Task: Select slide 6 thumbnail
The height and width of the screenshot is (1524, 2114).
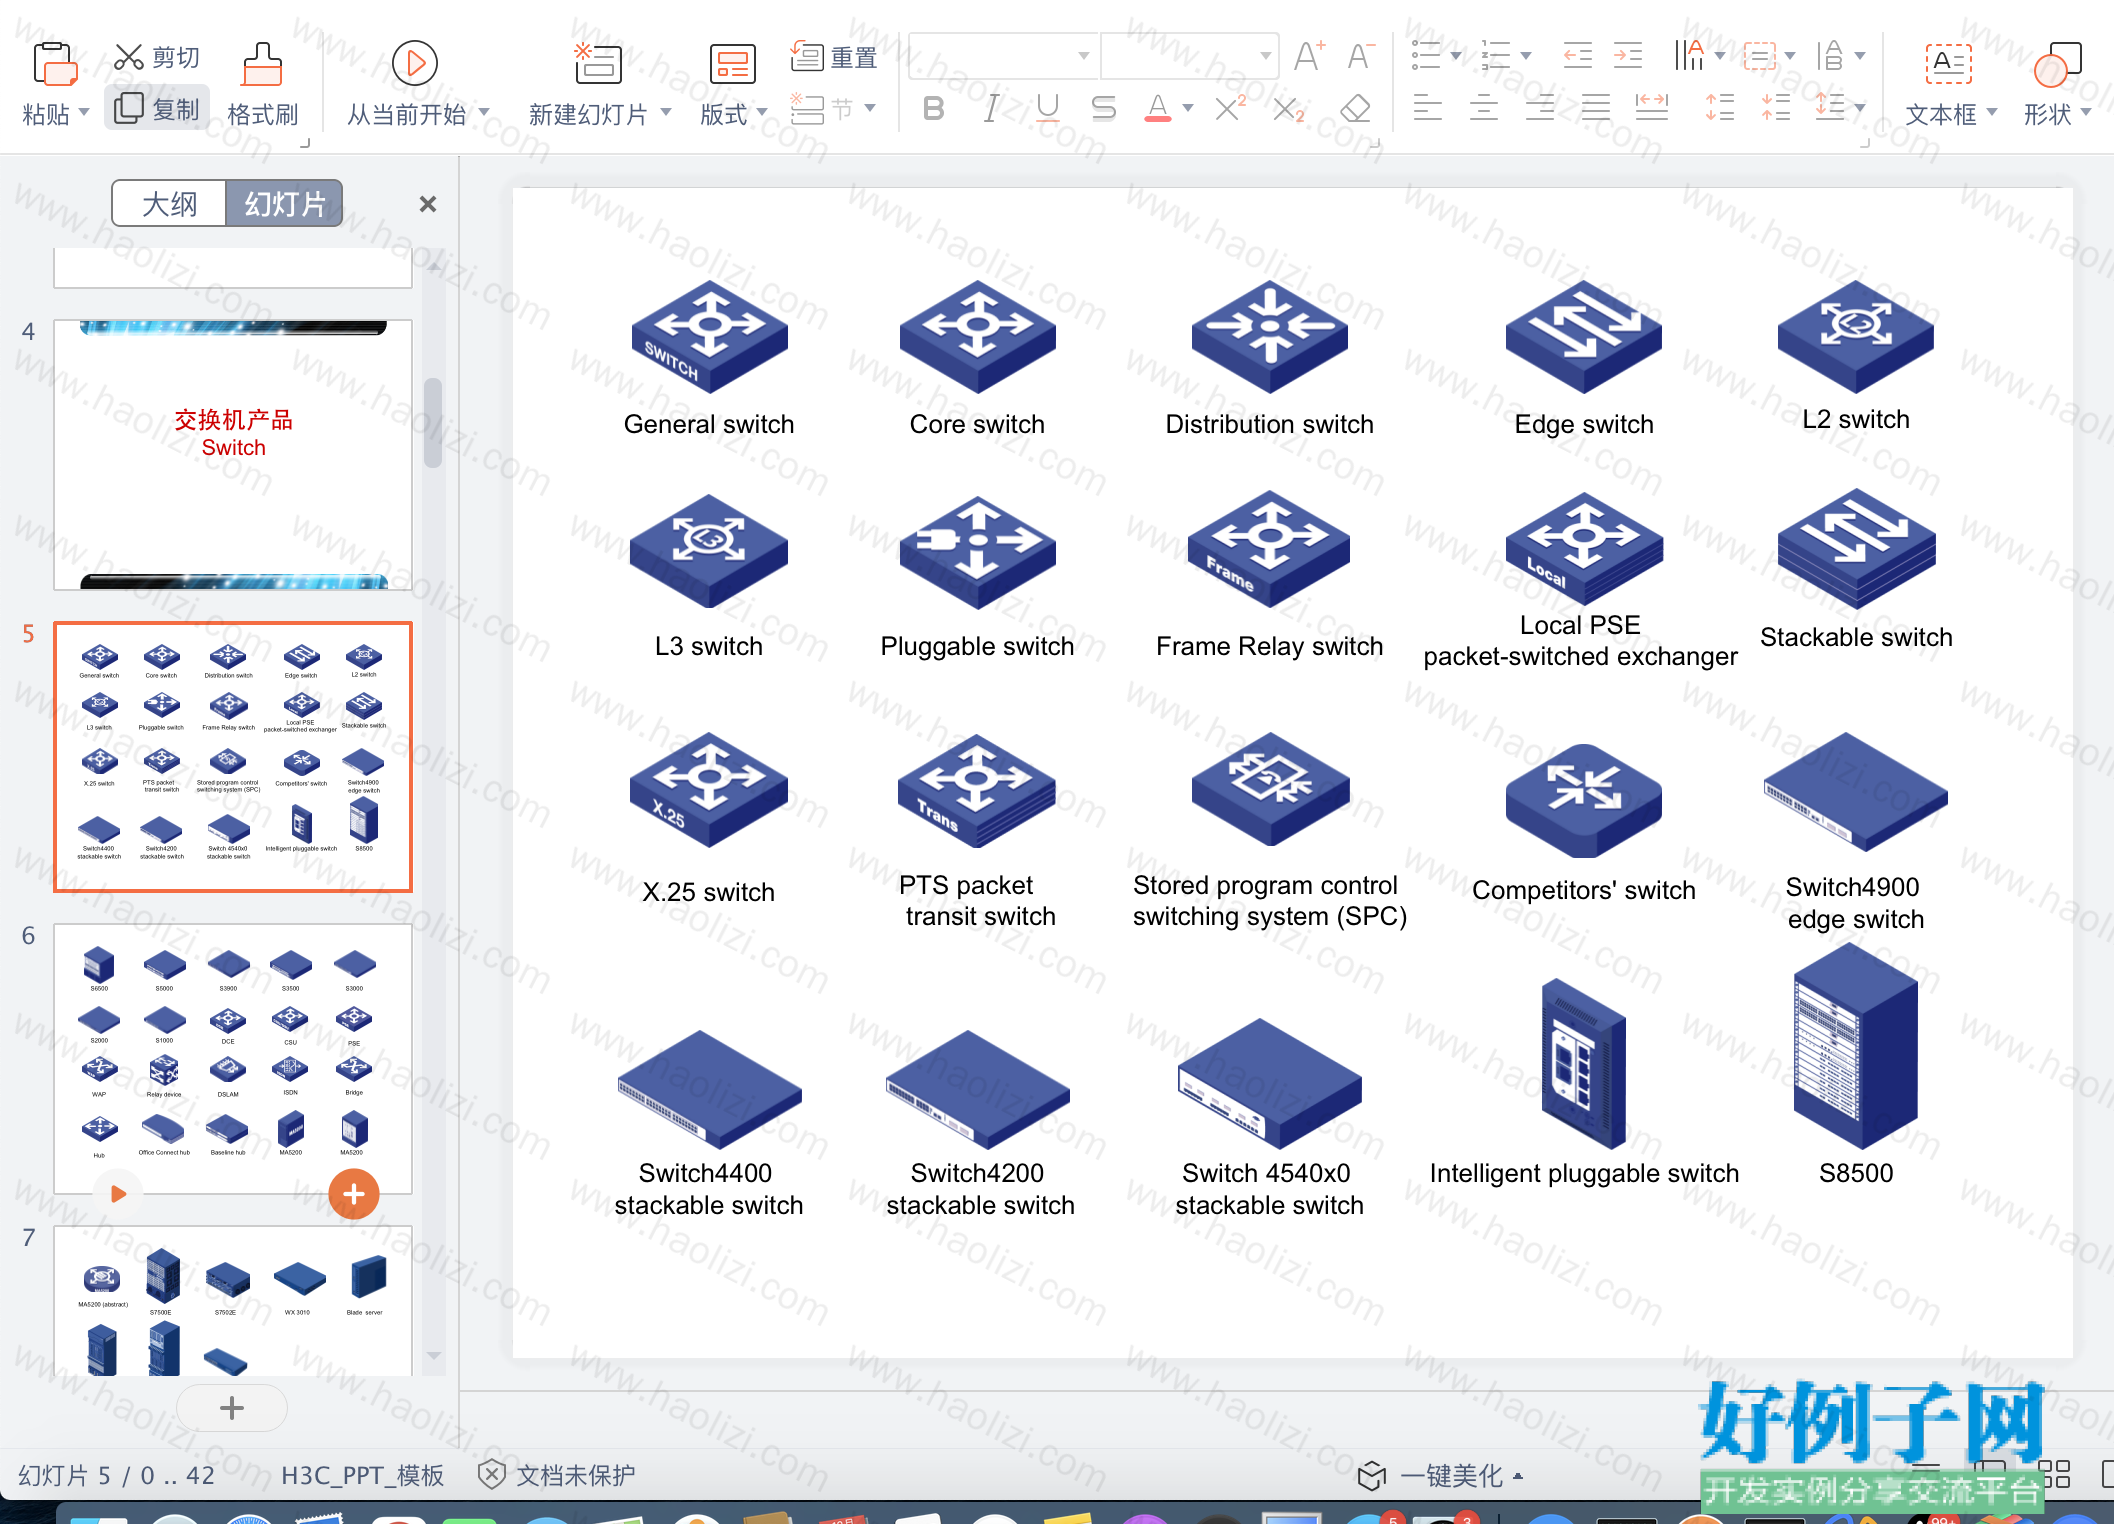Action: [x=233, y=1059]
